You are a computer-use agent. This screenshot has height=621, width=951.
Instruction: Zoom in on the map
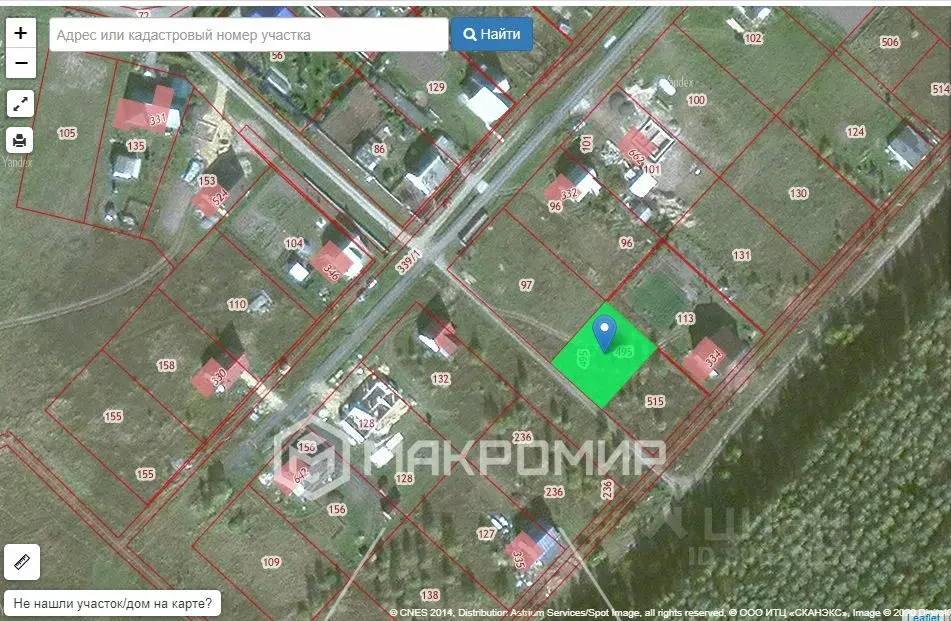21,33
